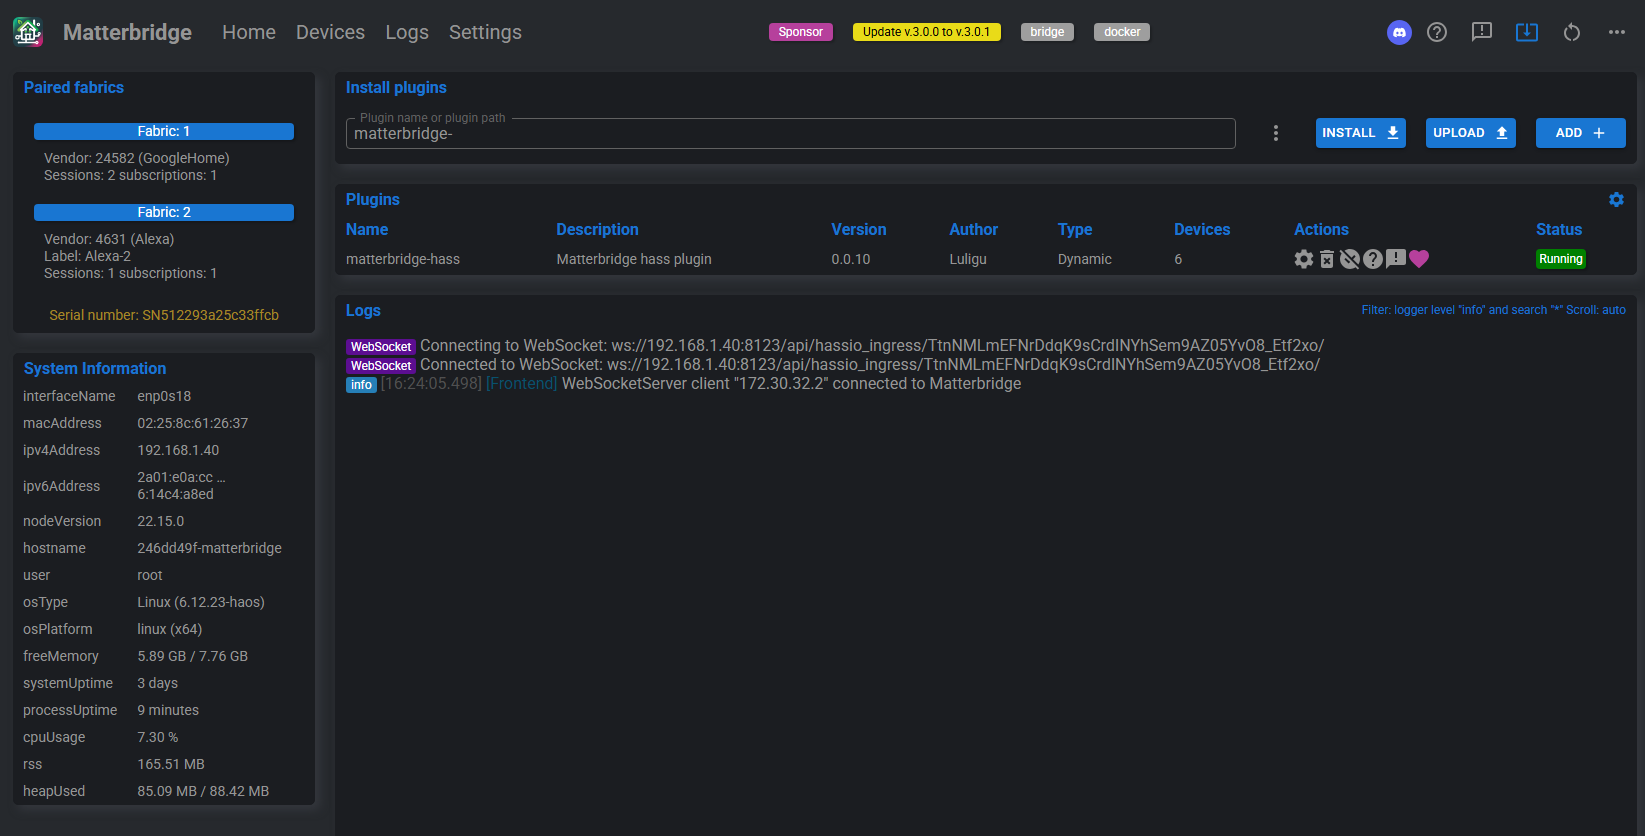This screenshot has height=836, width=1645.
Task: Click the Update v.3.0.0 to v.3.0.1 badge
Action: [927, 32]
